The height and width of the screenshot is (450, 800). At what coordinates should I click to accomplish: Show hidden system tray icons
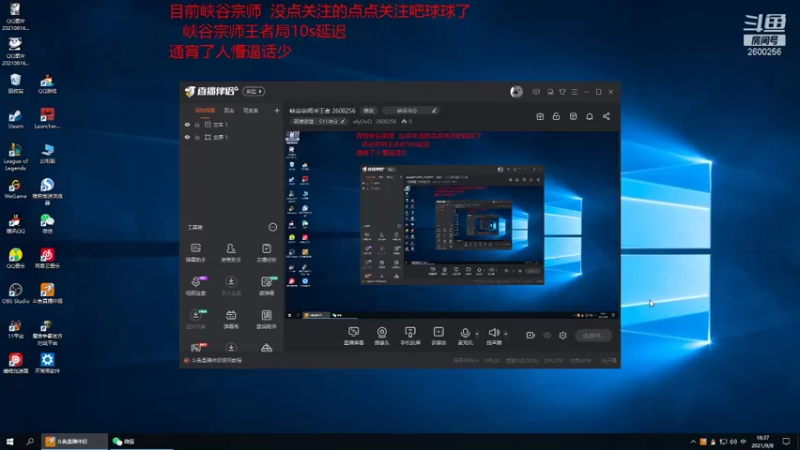pyautogui.click(x=693, y=442)
